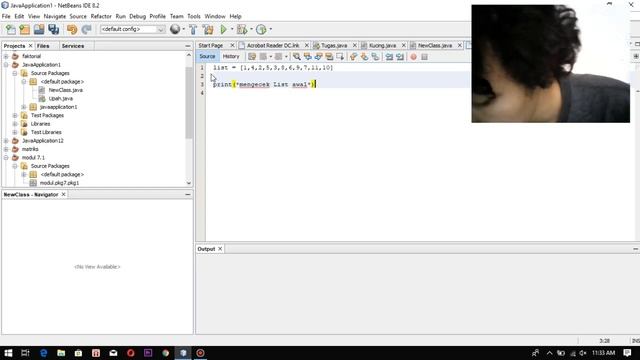Close the Output panel tab
Screen dimensions: 640x360
pyautogui.click(x=220, y=249)
